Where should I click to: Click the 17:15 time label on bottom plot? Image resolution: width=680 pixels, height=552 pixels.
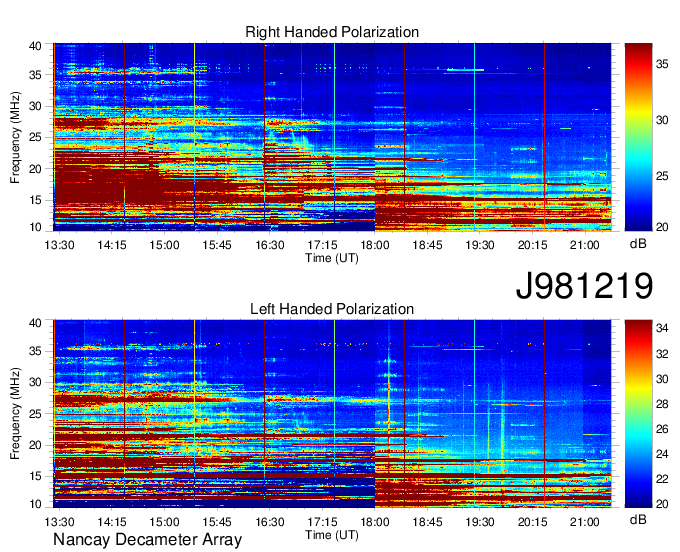[x=322, y=522]
